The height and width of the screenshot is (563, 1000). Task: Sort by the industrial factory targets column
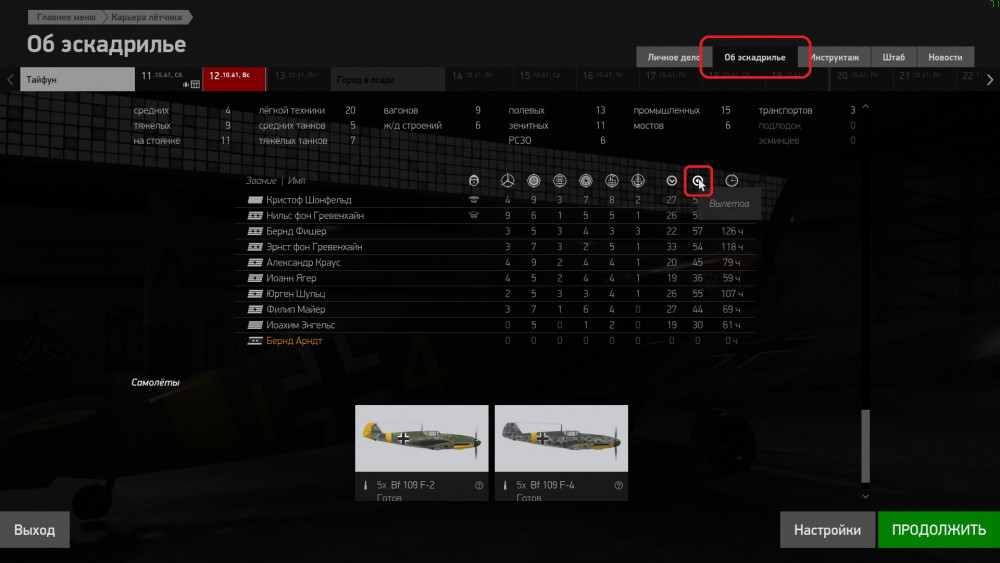pos(612,180)
